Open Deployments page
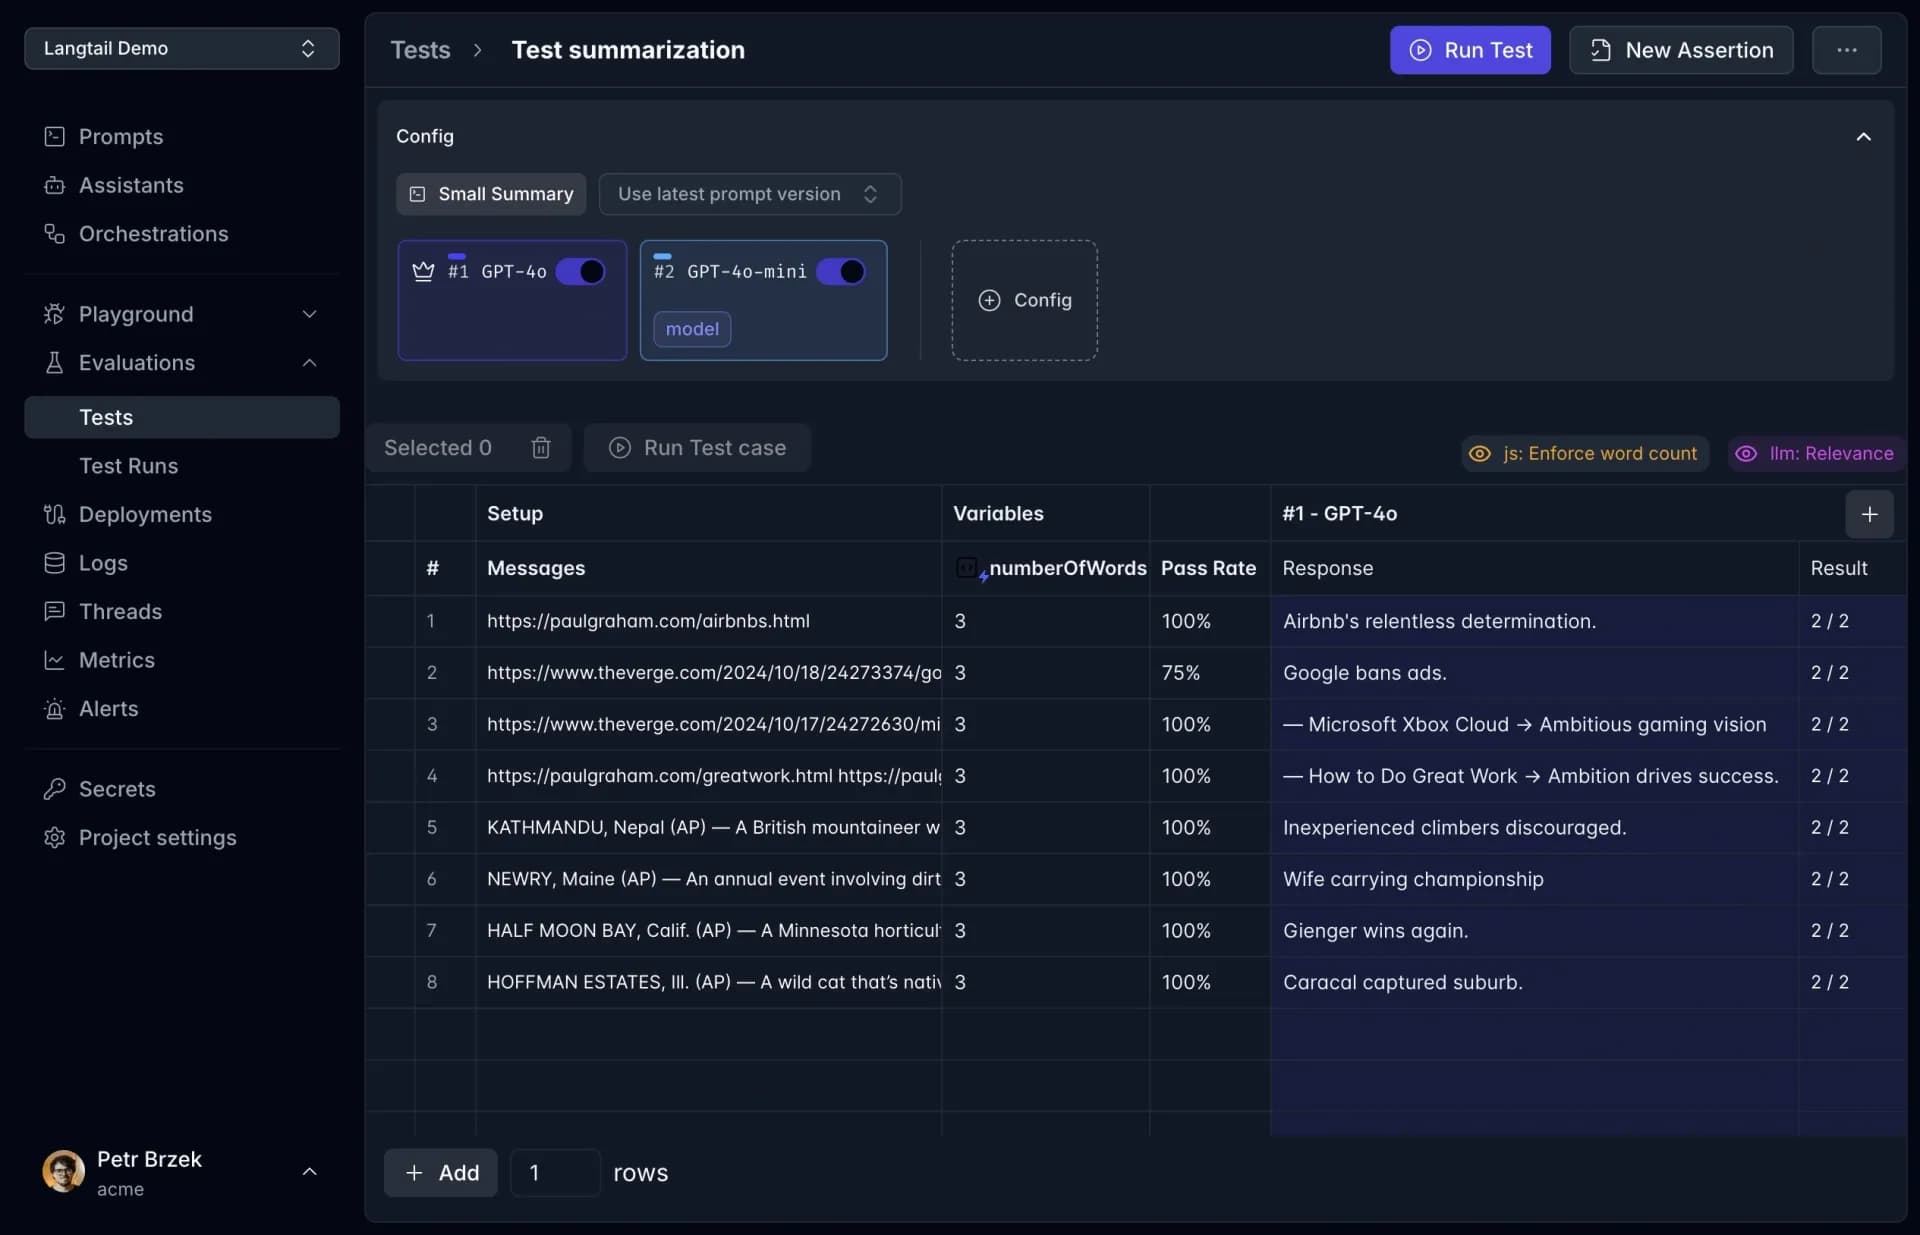Image resolution: width=1920 pixels, height=1235 pixels. (x=145, y=514)
